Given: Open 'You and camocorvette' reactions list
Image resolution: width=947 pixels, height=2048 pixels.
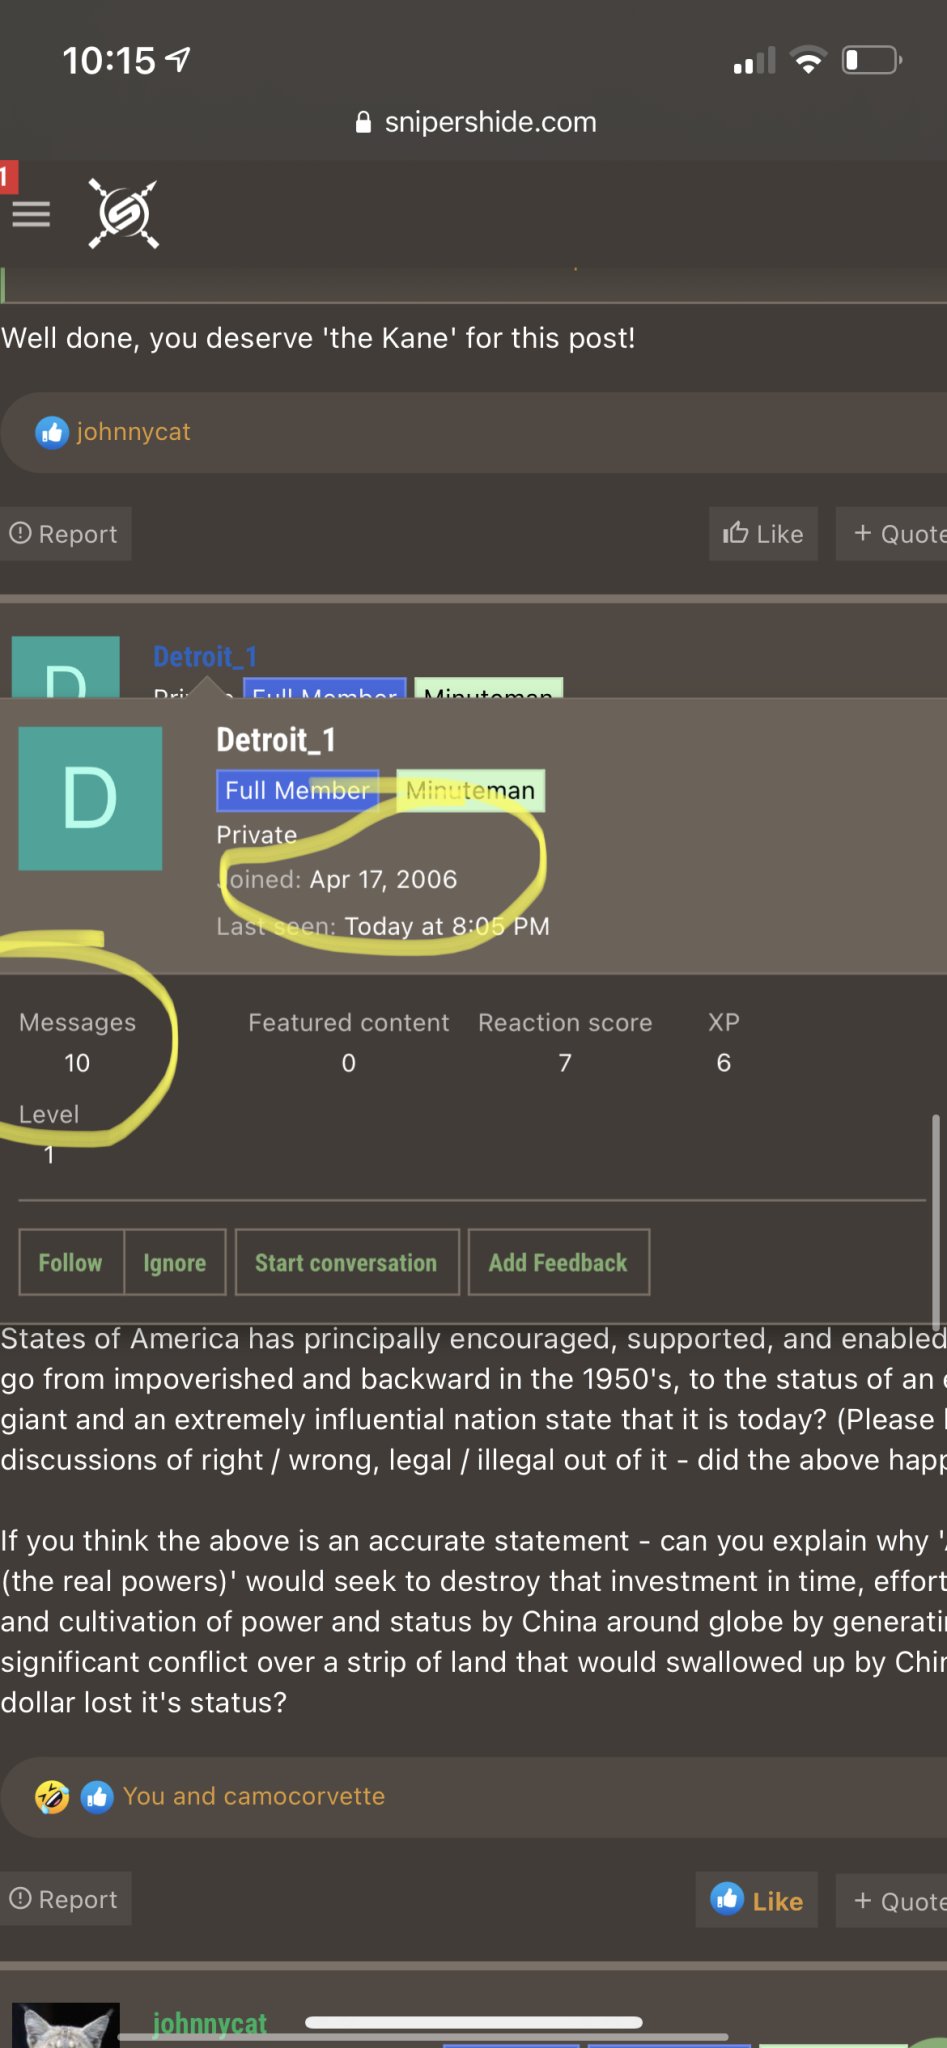Looking at the screenshot, I should (253, 1797).
